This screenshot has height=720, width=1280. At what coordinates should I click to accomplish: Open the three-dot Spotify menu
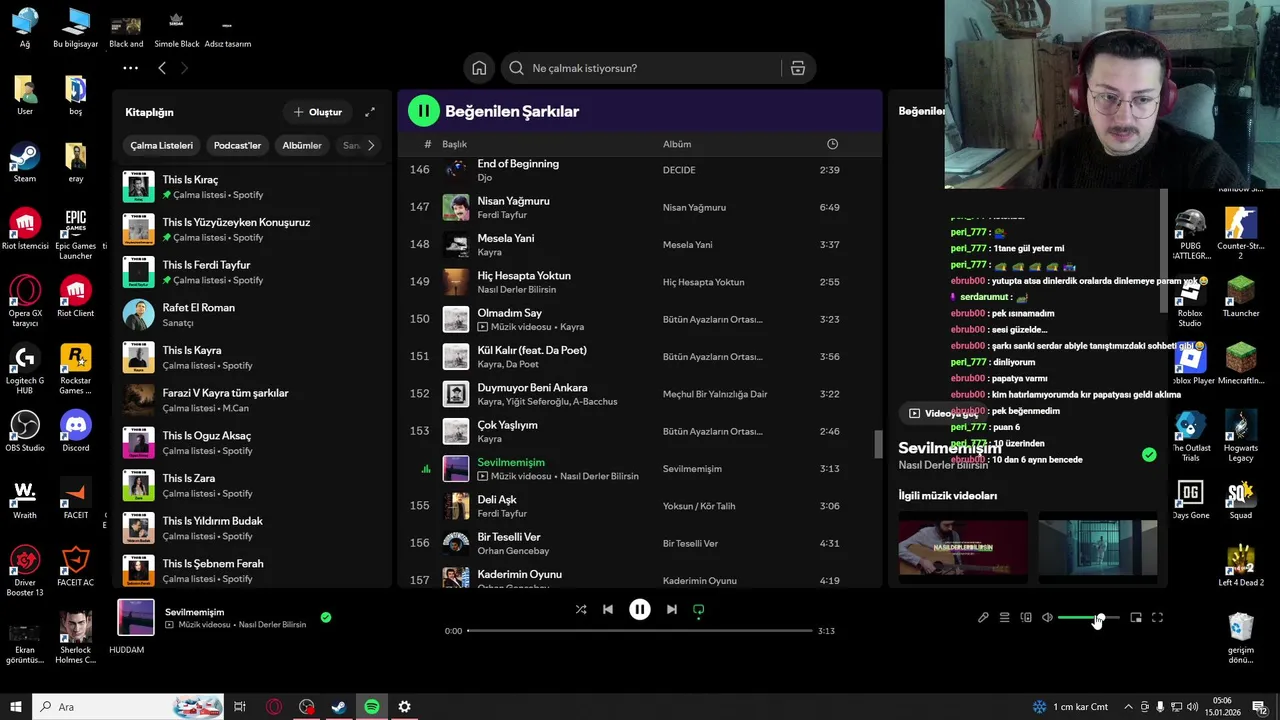point(130,68)
